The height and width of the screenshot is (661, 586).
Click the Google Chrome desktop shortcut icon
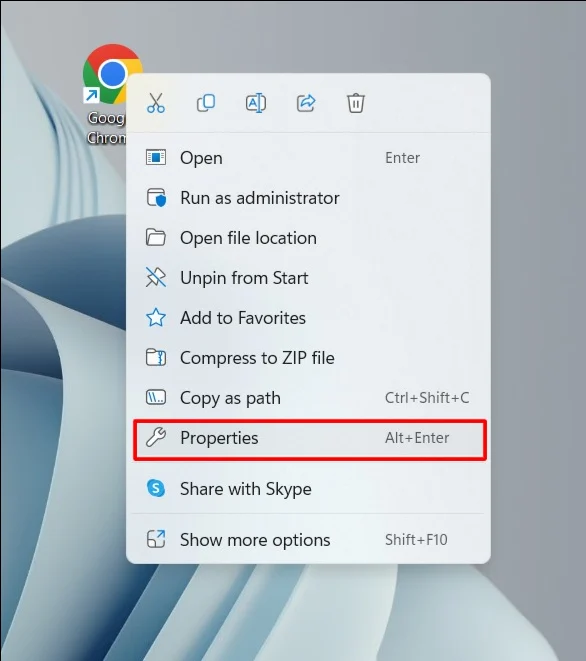[112, 74]
